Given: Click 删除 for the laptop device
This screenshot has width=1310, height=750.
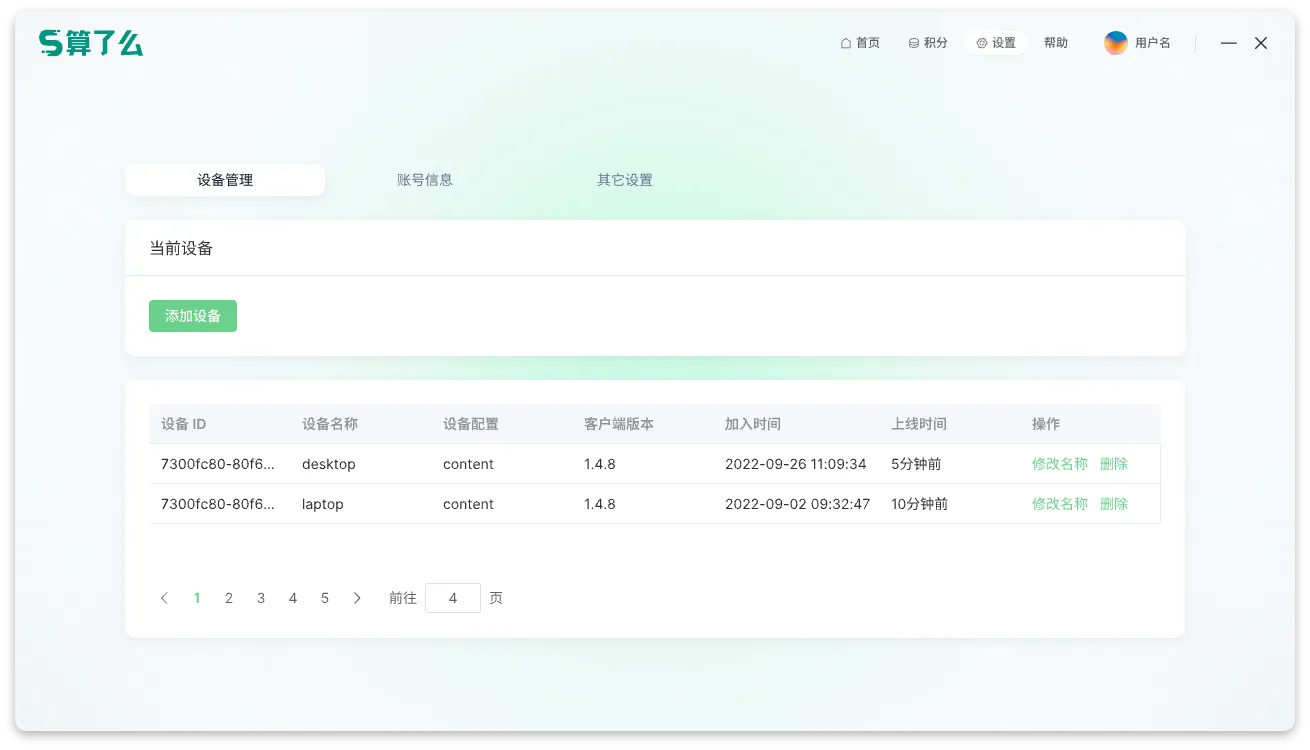Looking at the screenshot, I should coord(1113,504).
